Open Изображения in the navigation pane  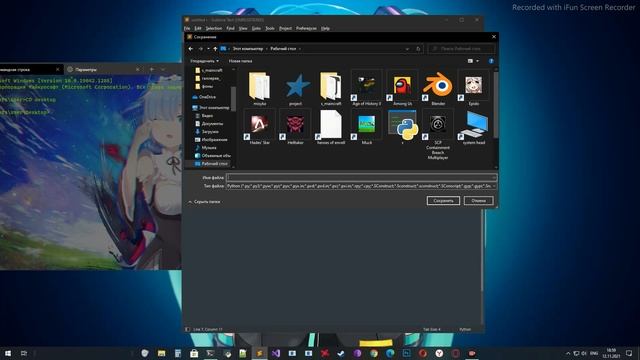pyautogui.click(x=213, y=140)
